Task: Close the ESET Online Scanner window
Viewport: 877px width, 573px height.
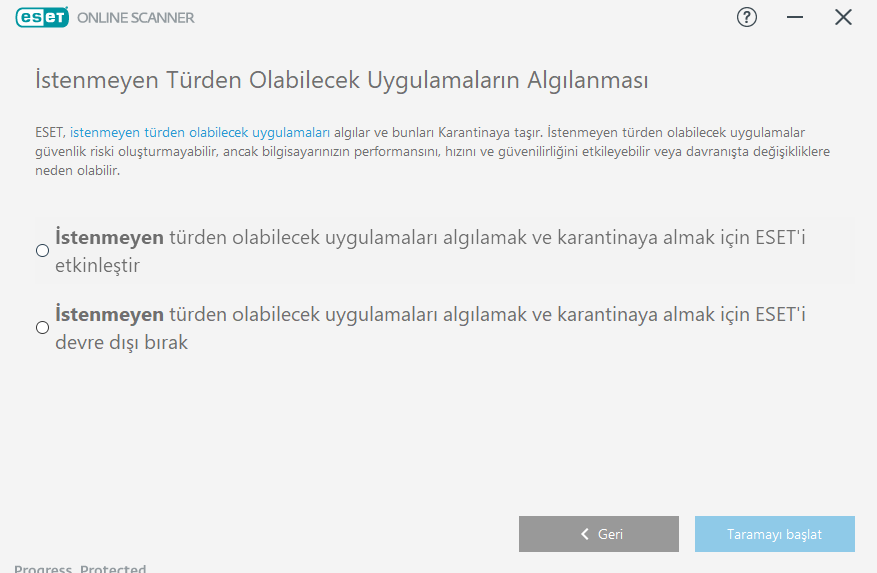Action: (843, 17)
